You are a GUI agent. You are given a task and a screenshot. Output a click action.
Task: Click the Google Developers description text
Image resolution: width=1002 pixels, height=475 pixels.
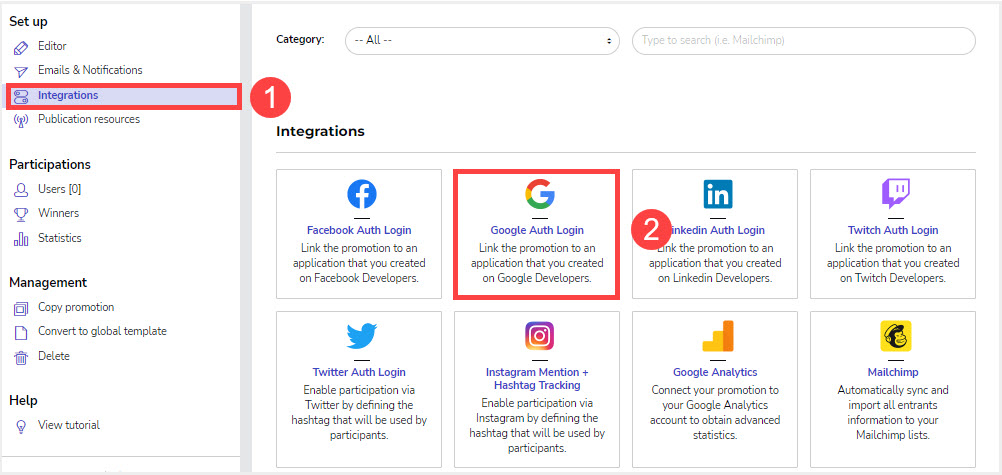(537, 263)
